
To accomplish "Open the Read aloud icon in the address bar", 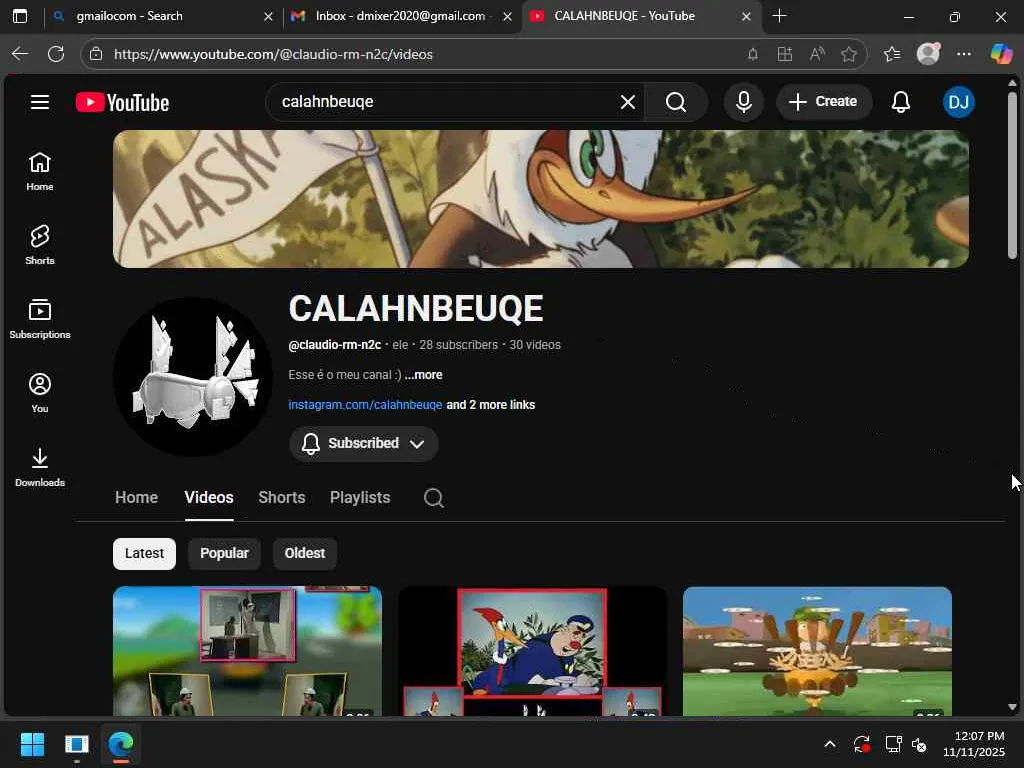I will pyautogui.click(x=817, y=54).
